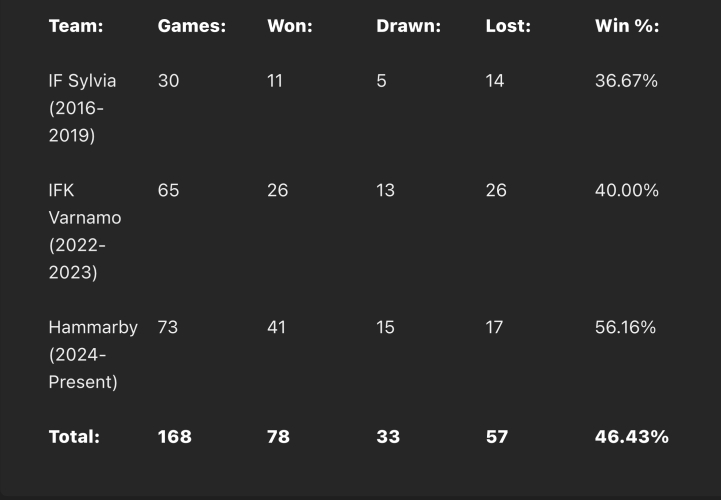Select Hammarby's 56.16% win percentage
This screenshot has height=500, width=721.
[x=625, y=327]
